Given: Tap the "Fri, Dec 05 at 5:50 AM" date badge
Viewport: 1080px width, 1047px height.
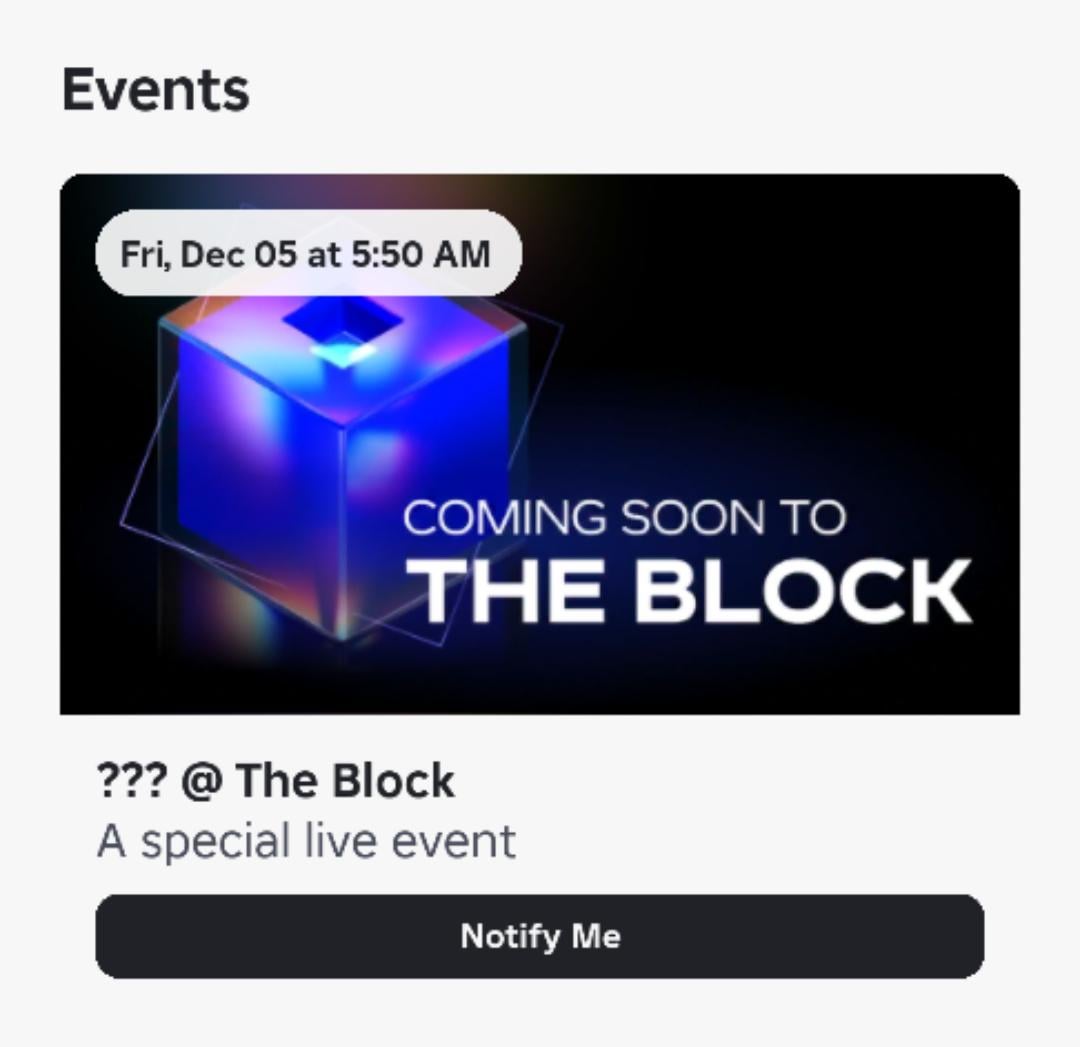Looking at the screenshot, I should tap(307, 253).
